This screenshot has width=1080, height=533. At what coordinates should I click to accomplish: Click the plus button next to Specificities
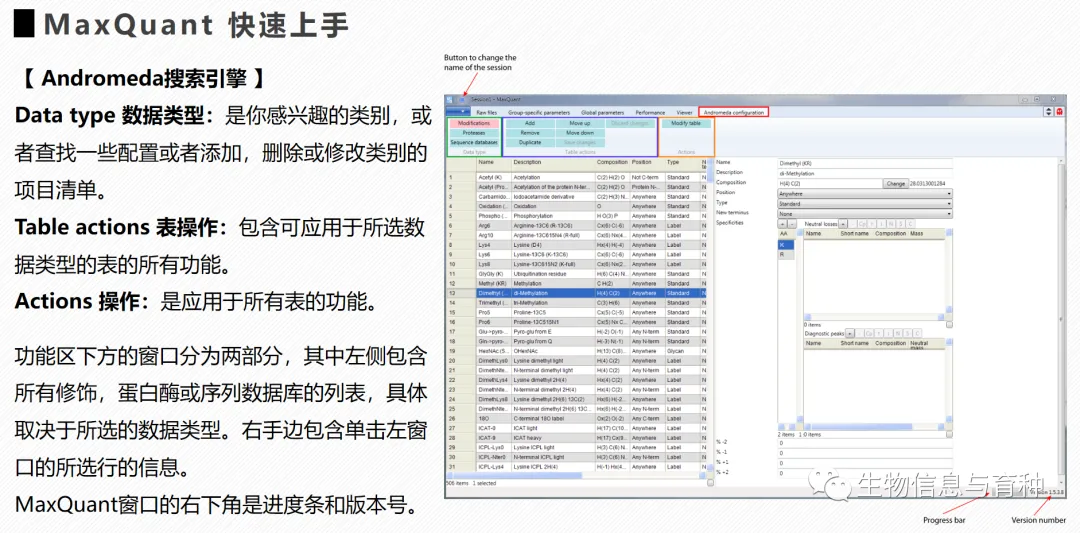point(782,224)
